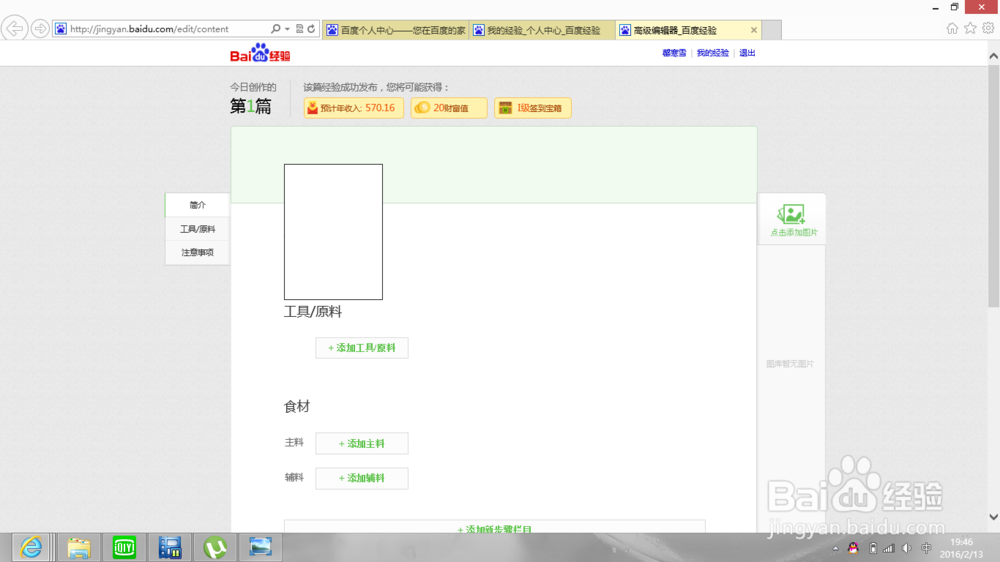Open the iQIYI app from taskbar
The height and width of the screenshot is (562, 1000).
tap(124, 547)
